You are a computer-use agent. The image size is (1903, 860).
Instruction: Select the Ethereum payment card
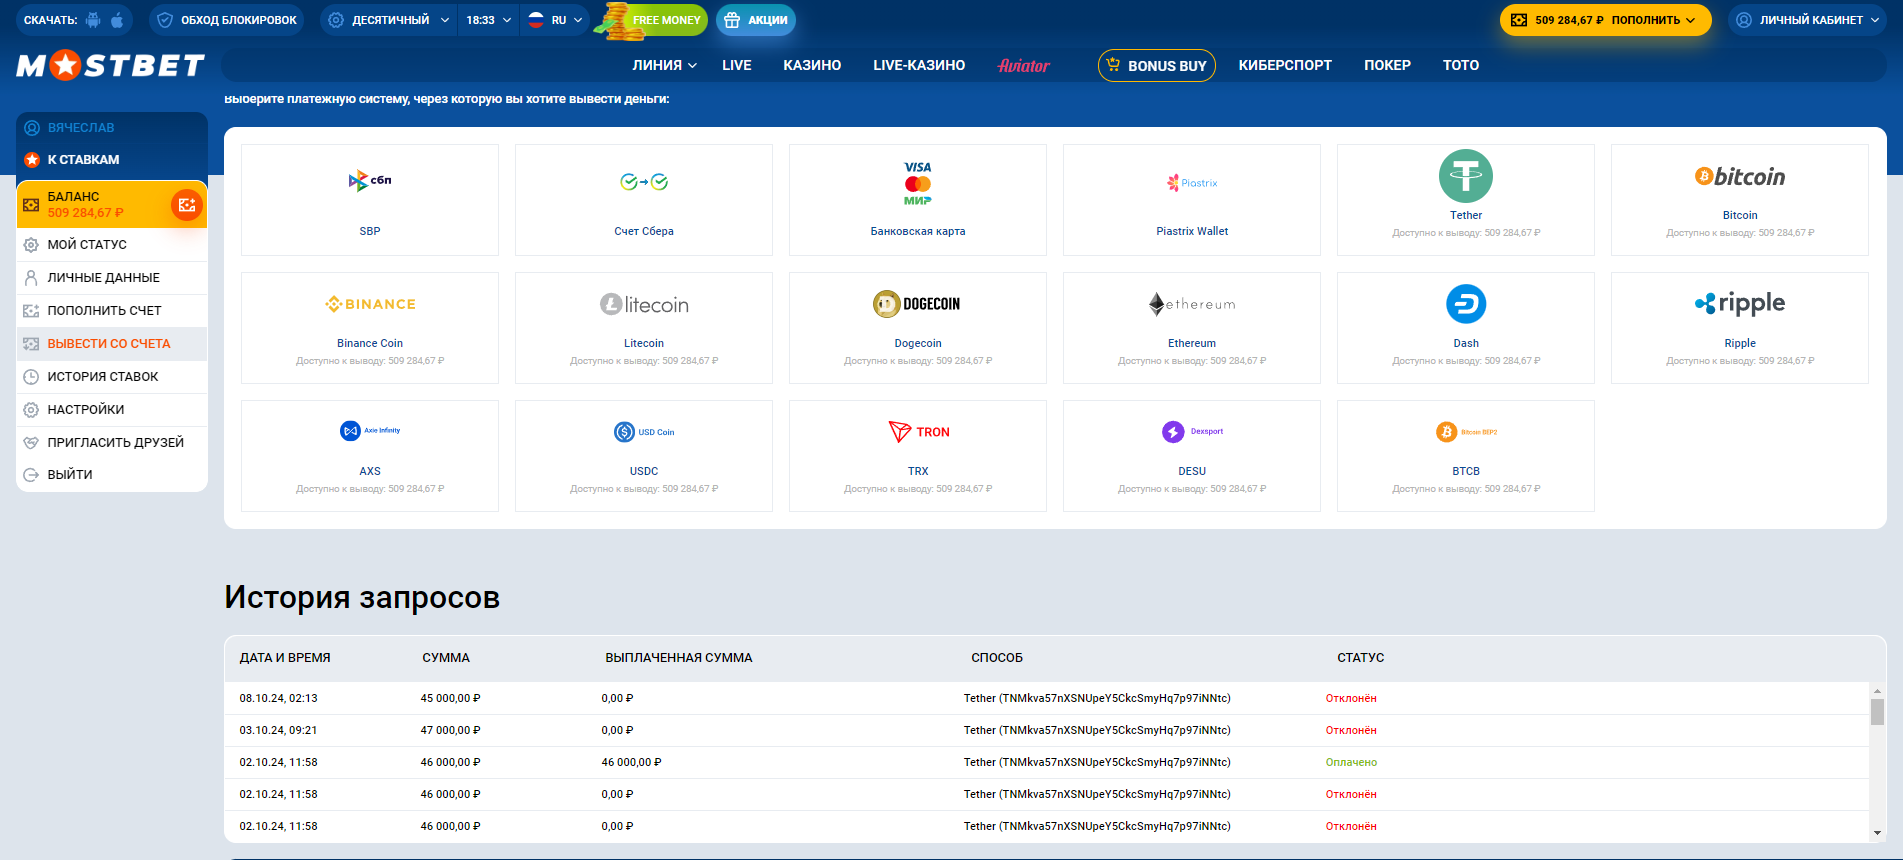coord(1192,328)
